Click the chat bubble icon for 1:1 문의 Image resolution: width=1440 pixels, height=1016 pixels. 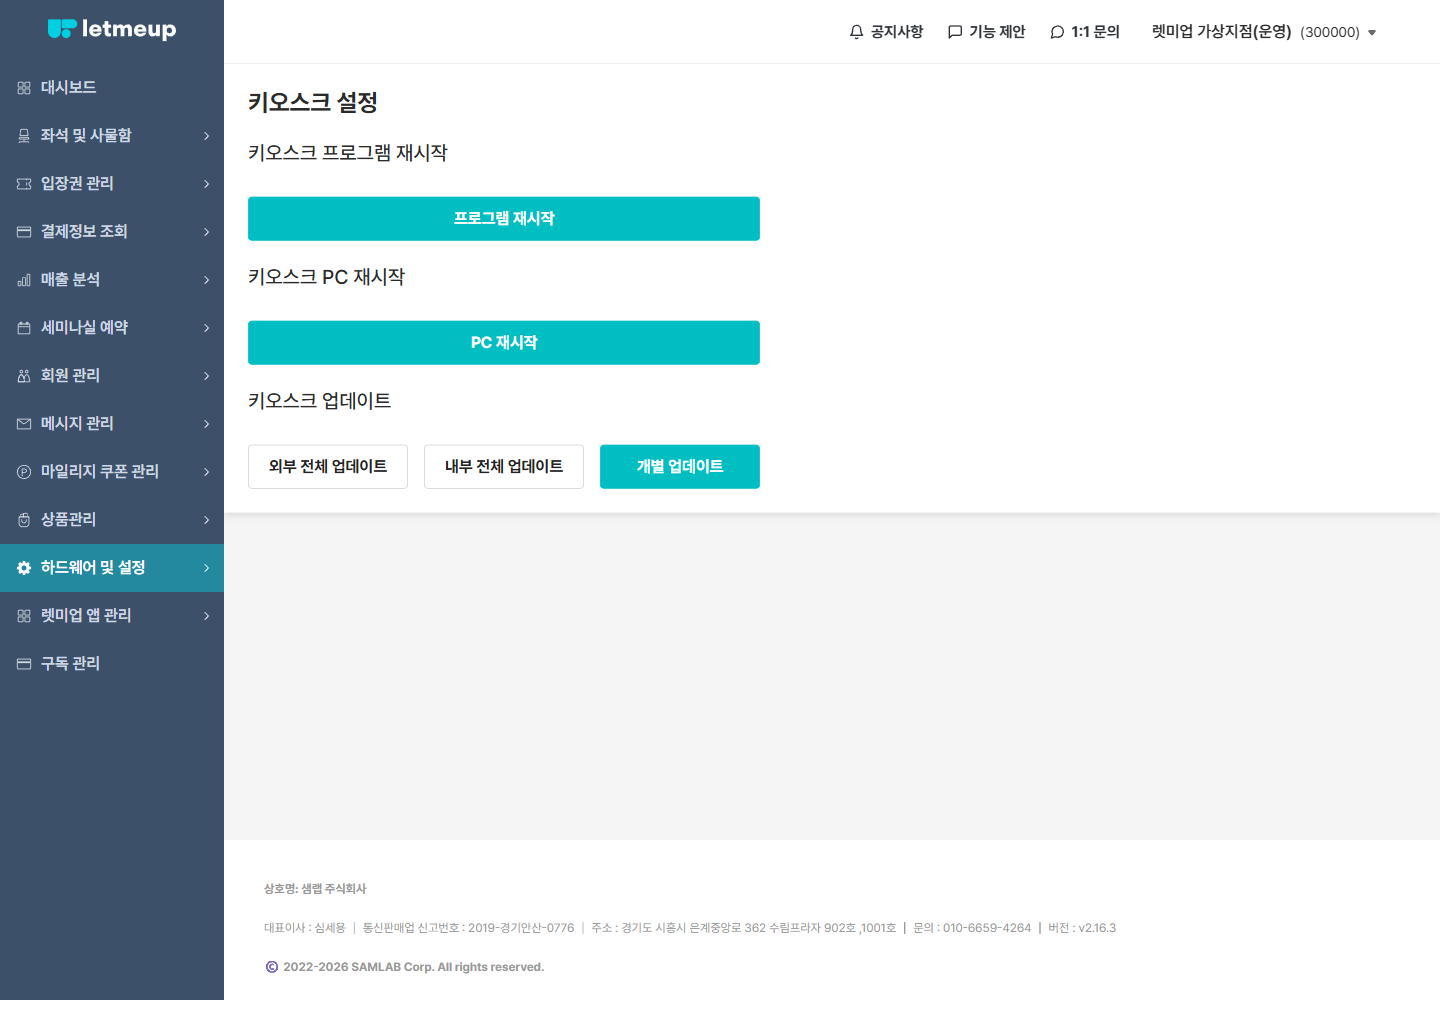(1057, 32)
